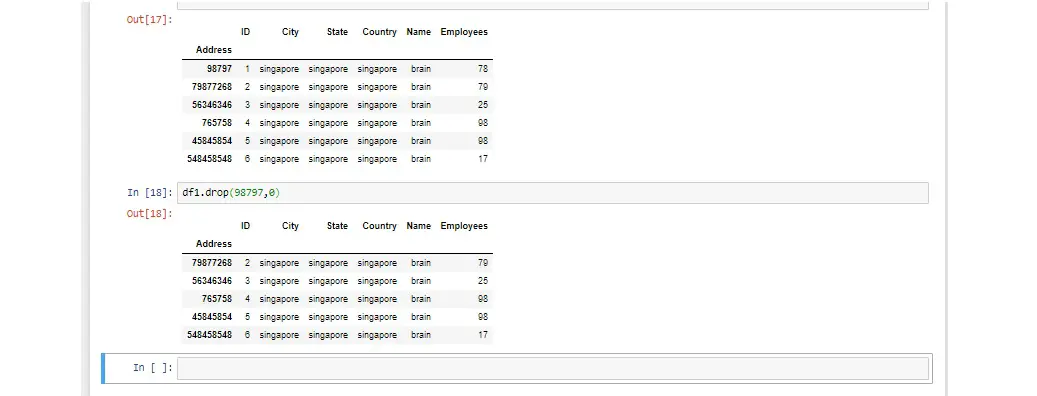This screenshot has height=396, width=1037.
Task: Click Employees value 17 in second table
Action: 482,335
